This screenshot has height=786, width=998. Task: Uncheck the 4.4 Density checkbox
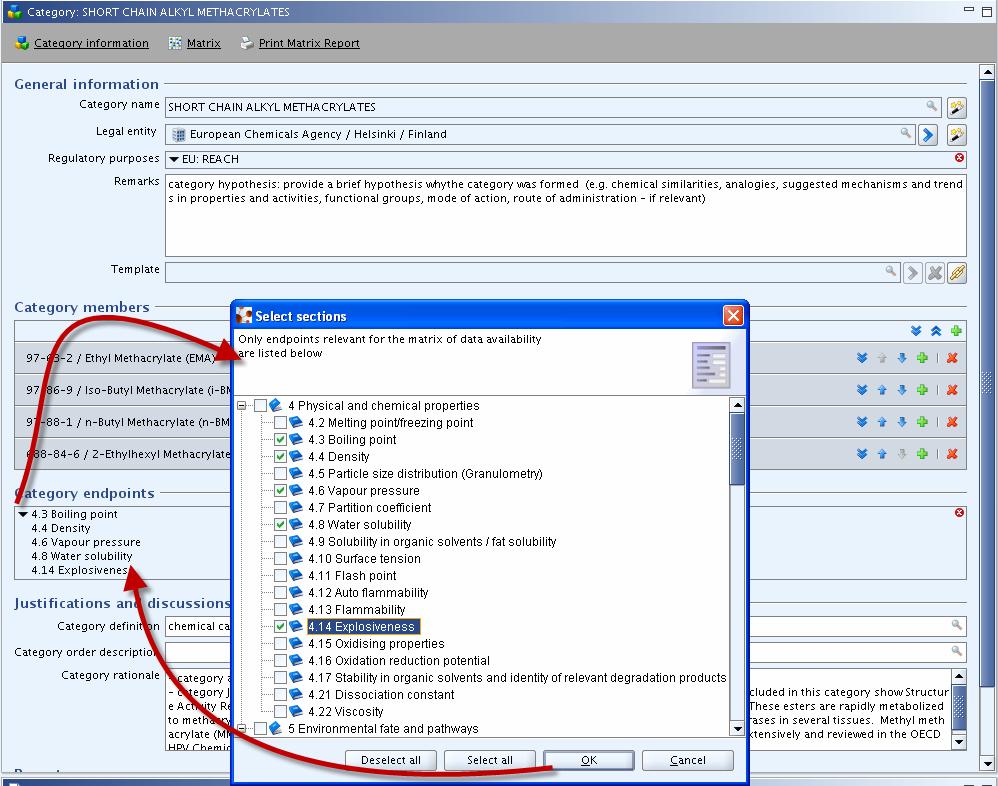[x=280, y=456]
